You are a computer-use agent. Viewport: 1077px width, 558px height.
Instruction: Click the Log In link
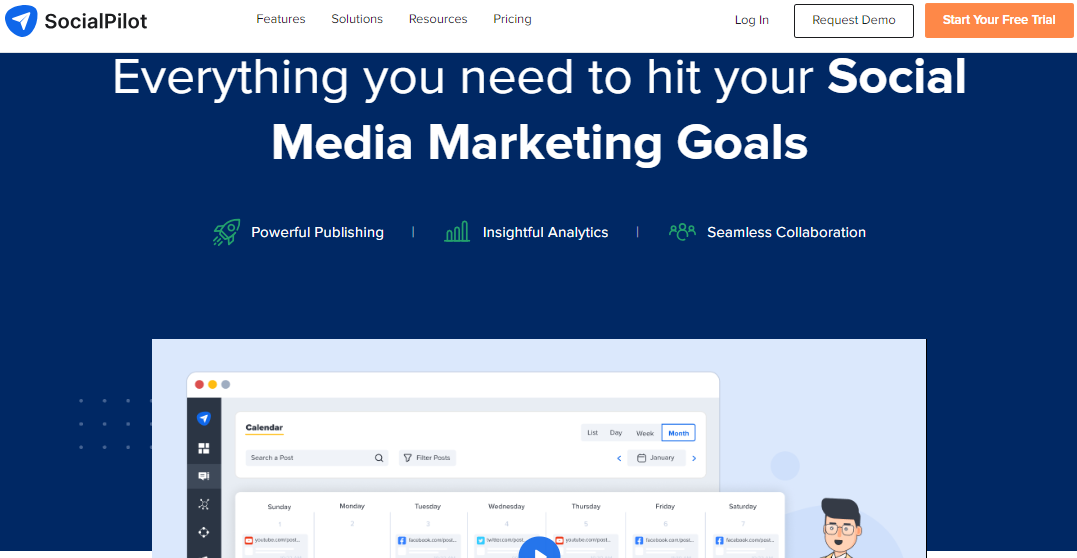tap(751, 20)
